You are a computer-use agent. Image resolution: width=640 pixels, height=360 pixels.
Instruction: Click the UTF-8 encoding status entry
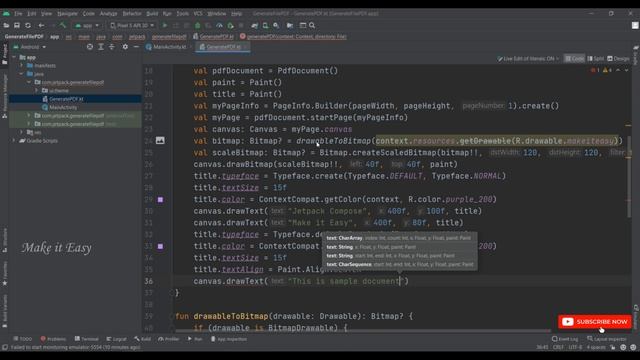click(575, 347)
